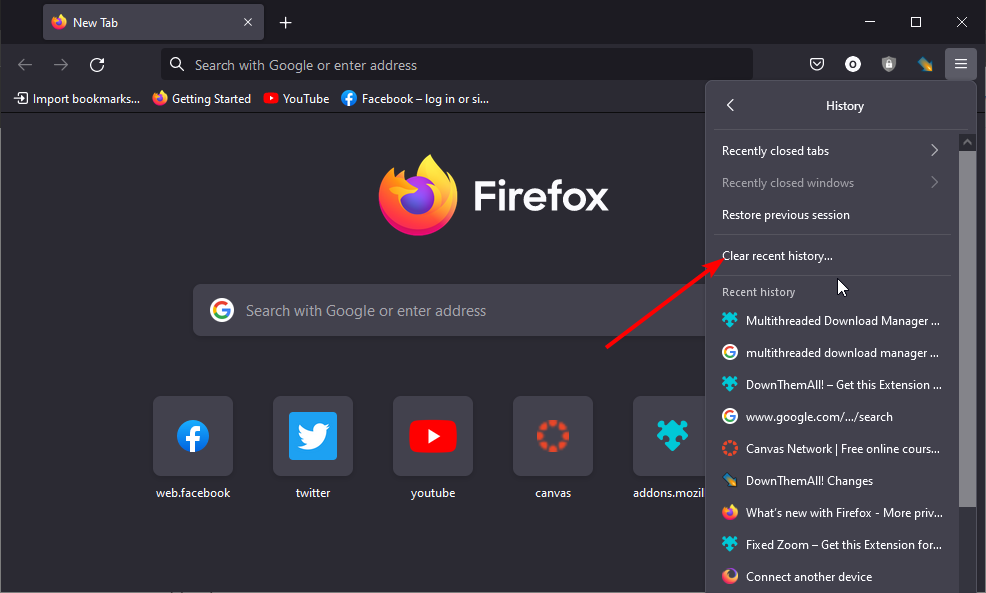Image resolution: width=986 pixels, height=593 pixels.
Task: Open Multithreaded Download Manager addon history entry
Action: click(832, 321)
